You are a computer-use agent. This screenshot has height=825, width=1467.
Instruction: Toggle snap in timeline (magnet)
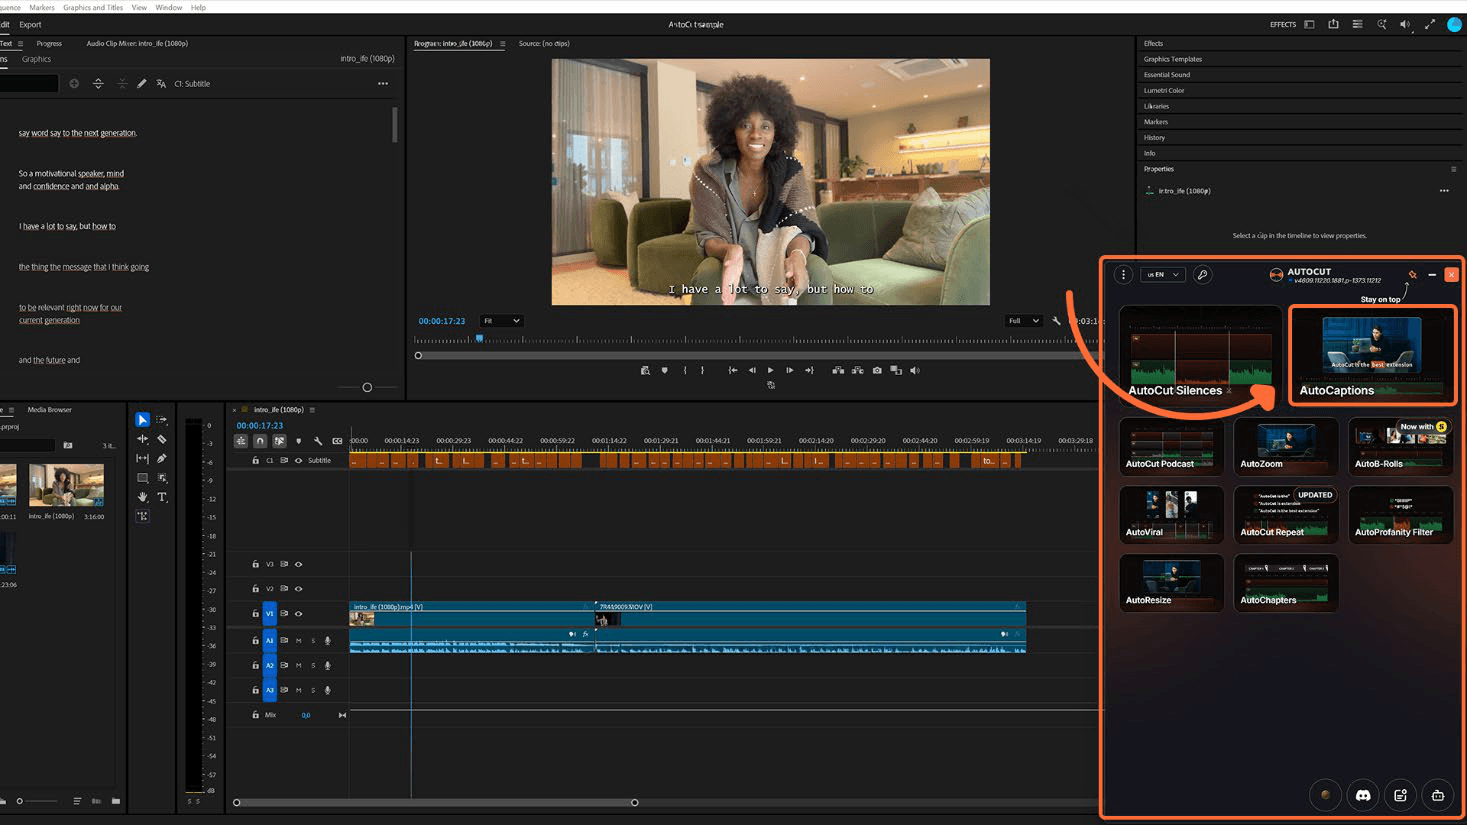[x=260, y=441]
